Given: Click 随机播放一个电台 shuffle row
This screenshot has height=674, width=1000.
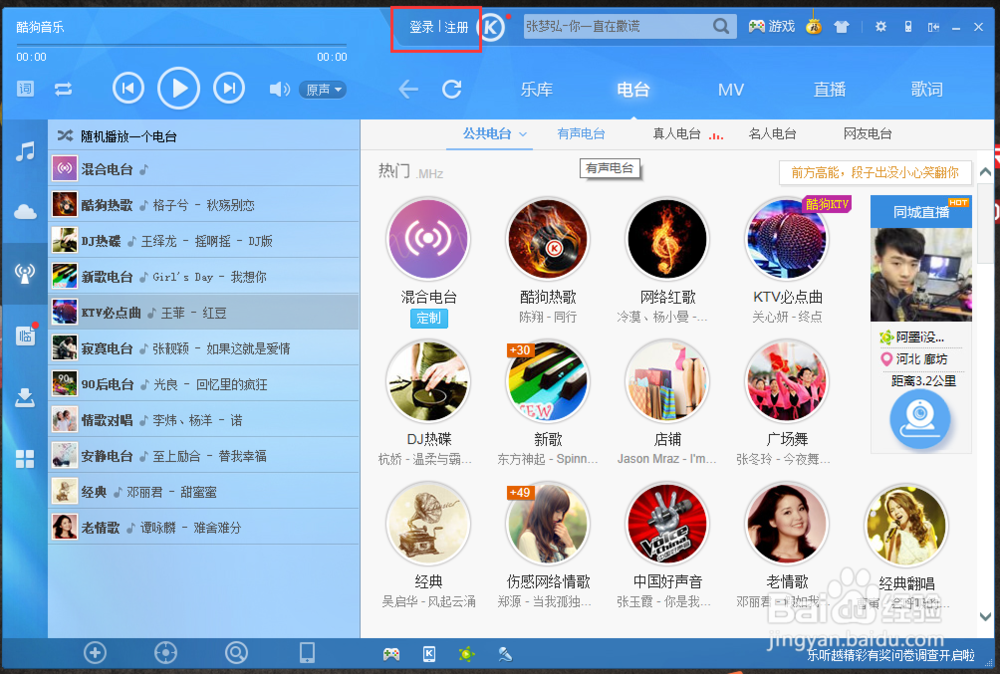Looking at the screenshot, I should click(x=204, y=135).
